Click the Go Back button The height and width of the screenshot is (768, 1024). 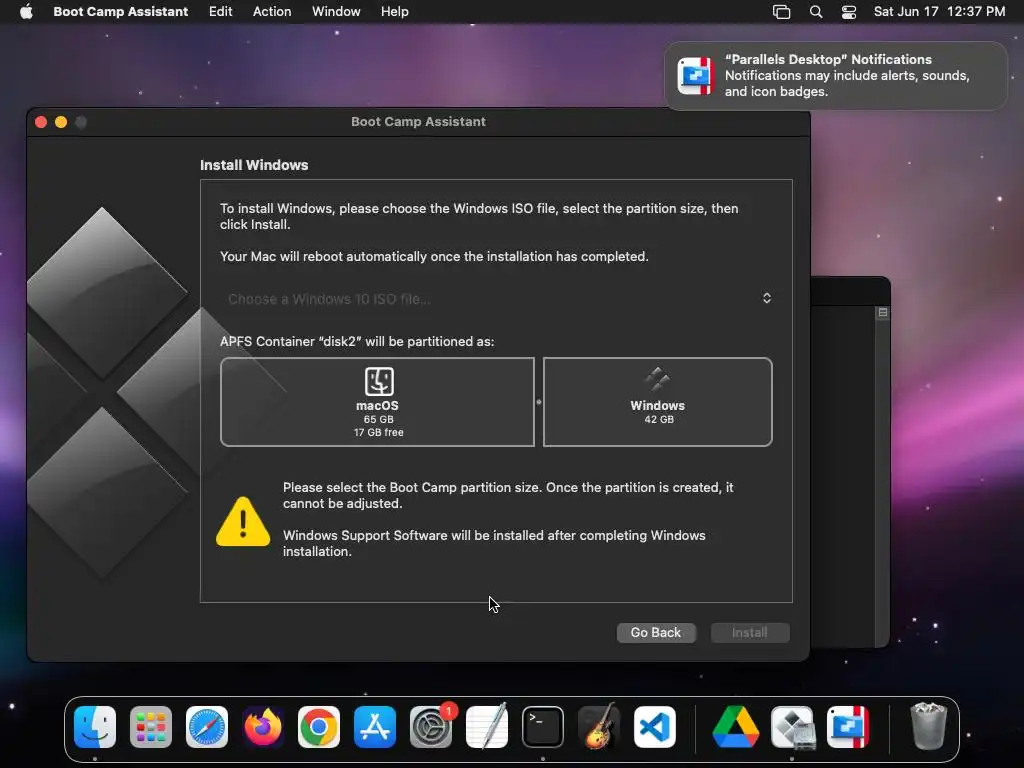(x=656, y=632)
